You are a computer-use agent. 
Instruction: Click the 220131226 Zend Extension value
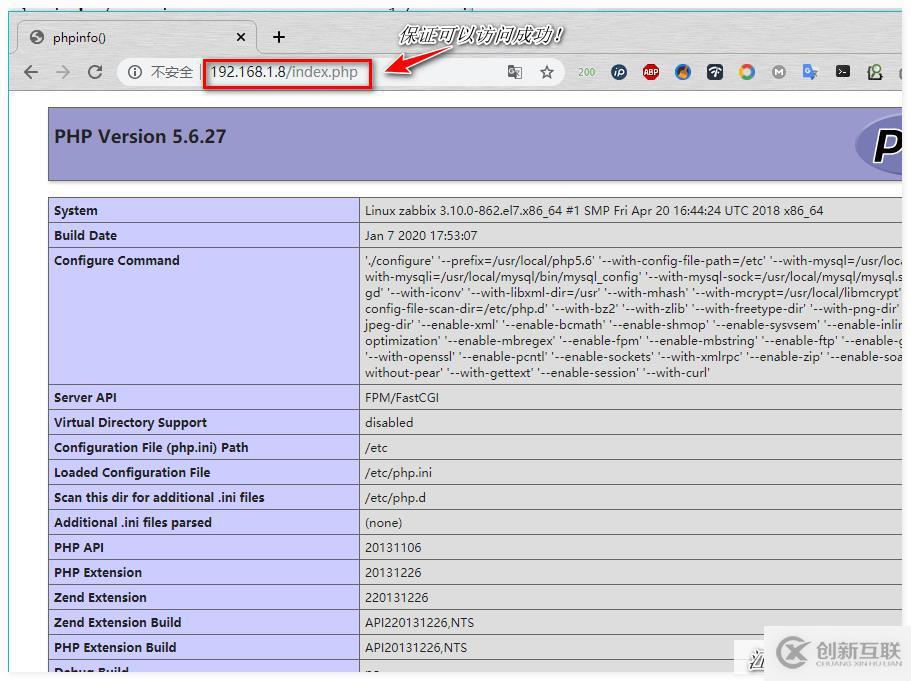[396, 597]
